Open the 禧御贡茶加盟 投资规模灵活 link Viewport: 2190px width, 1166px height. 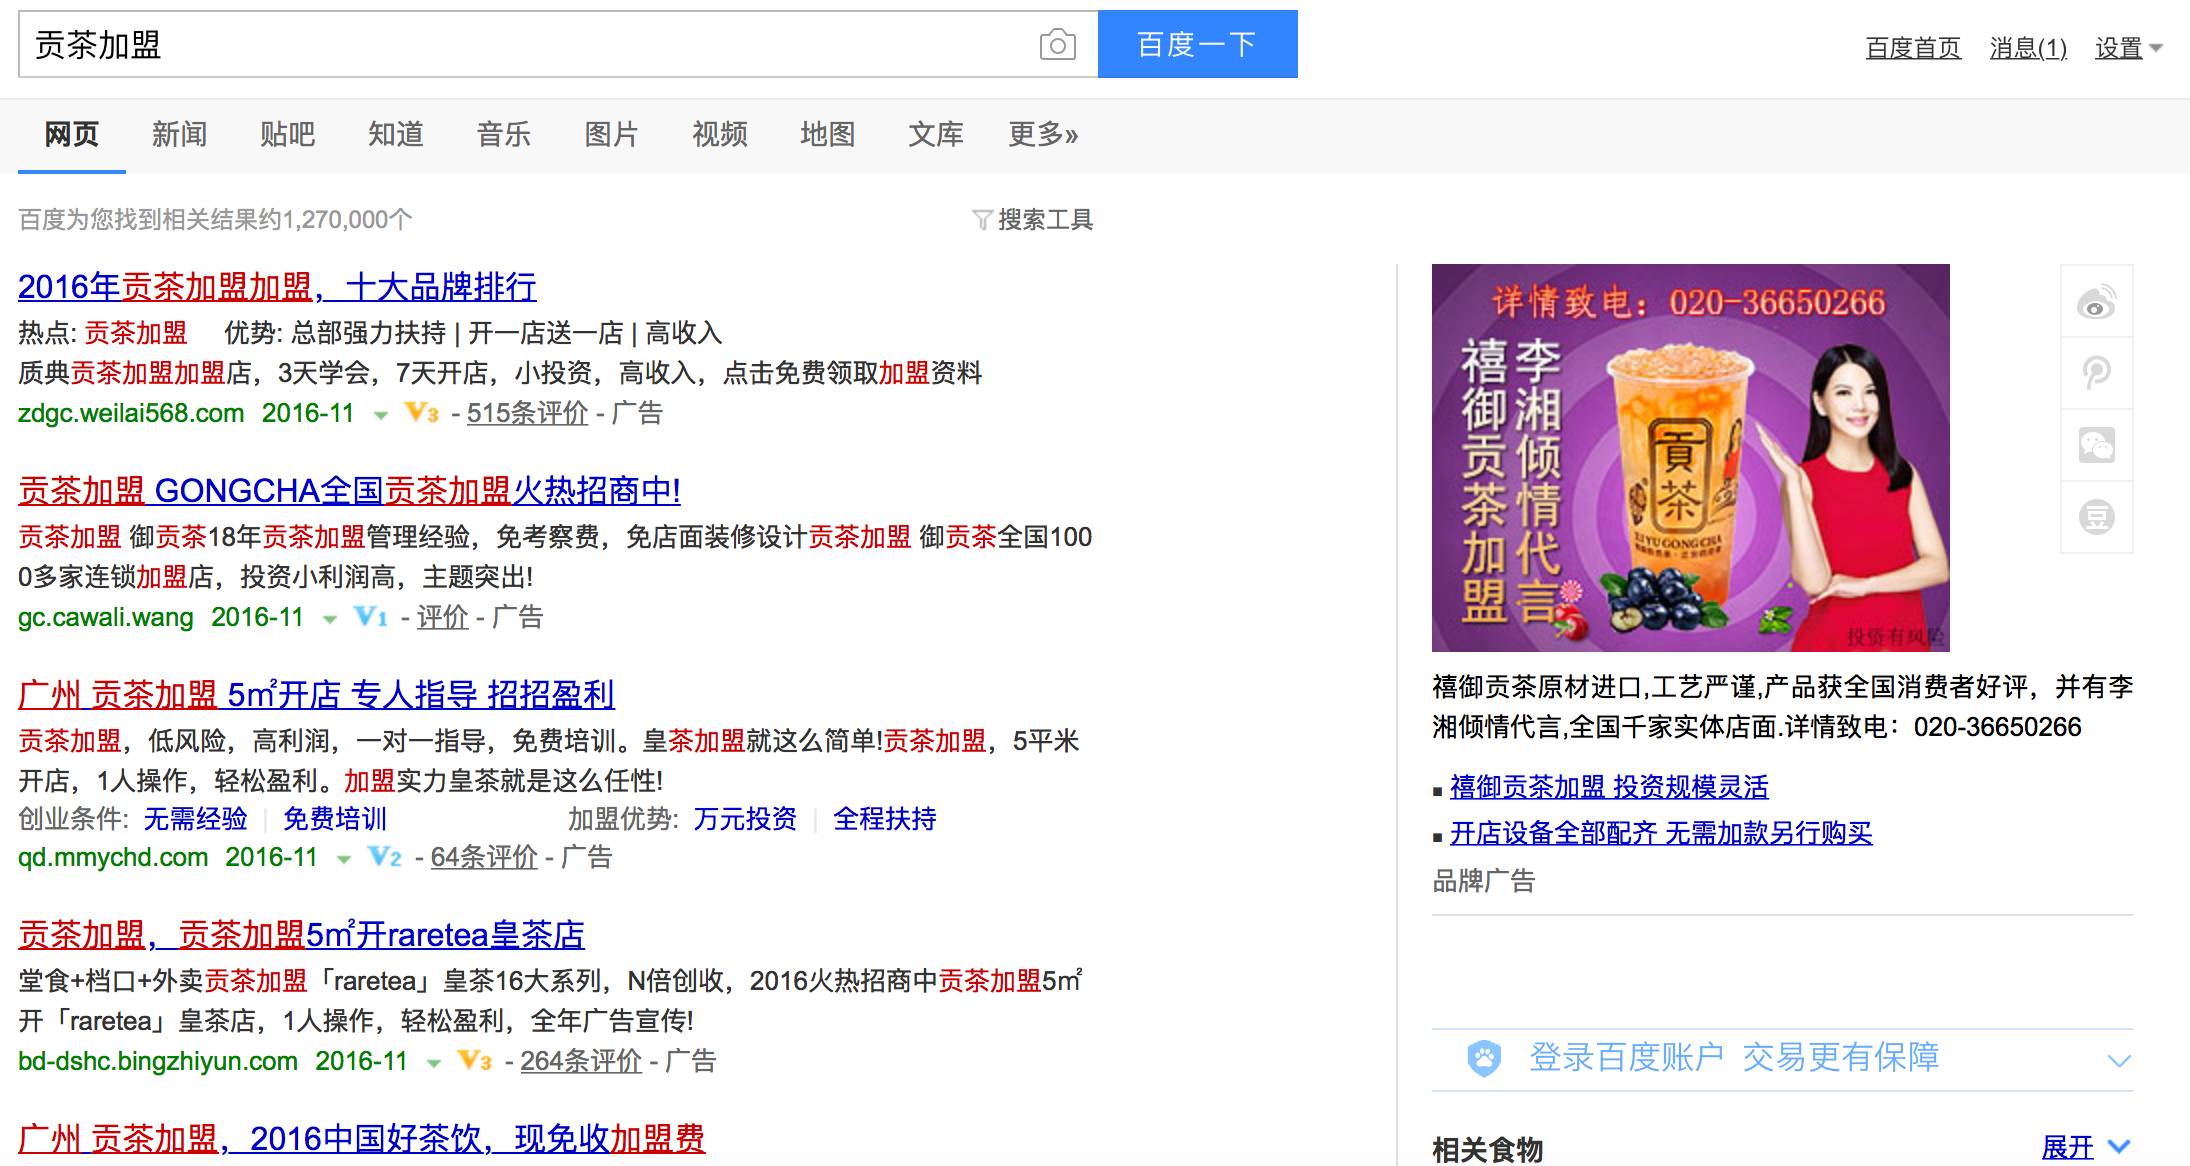coord(1609,787)
